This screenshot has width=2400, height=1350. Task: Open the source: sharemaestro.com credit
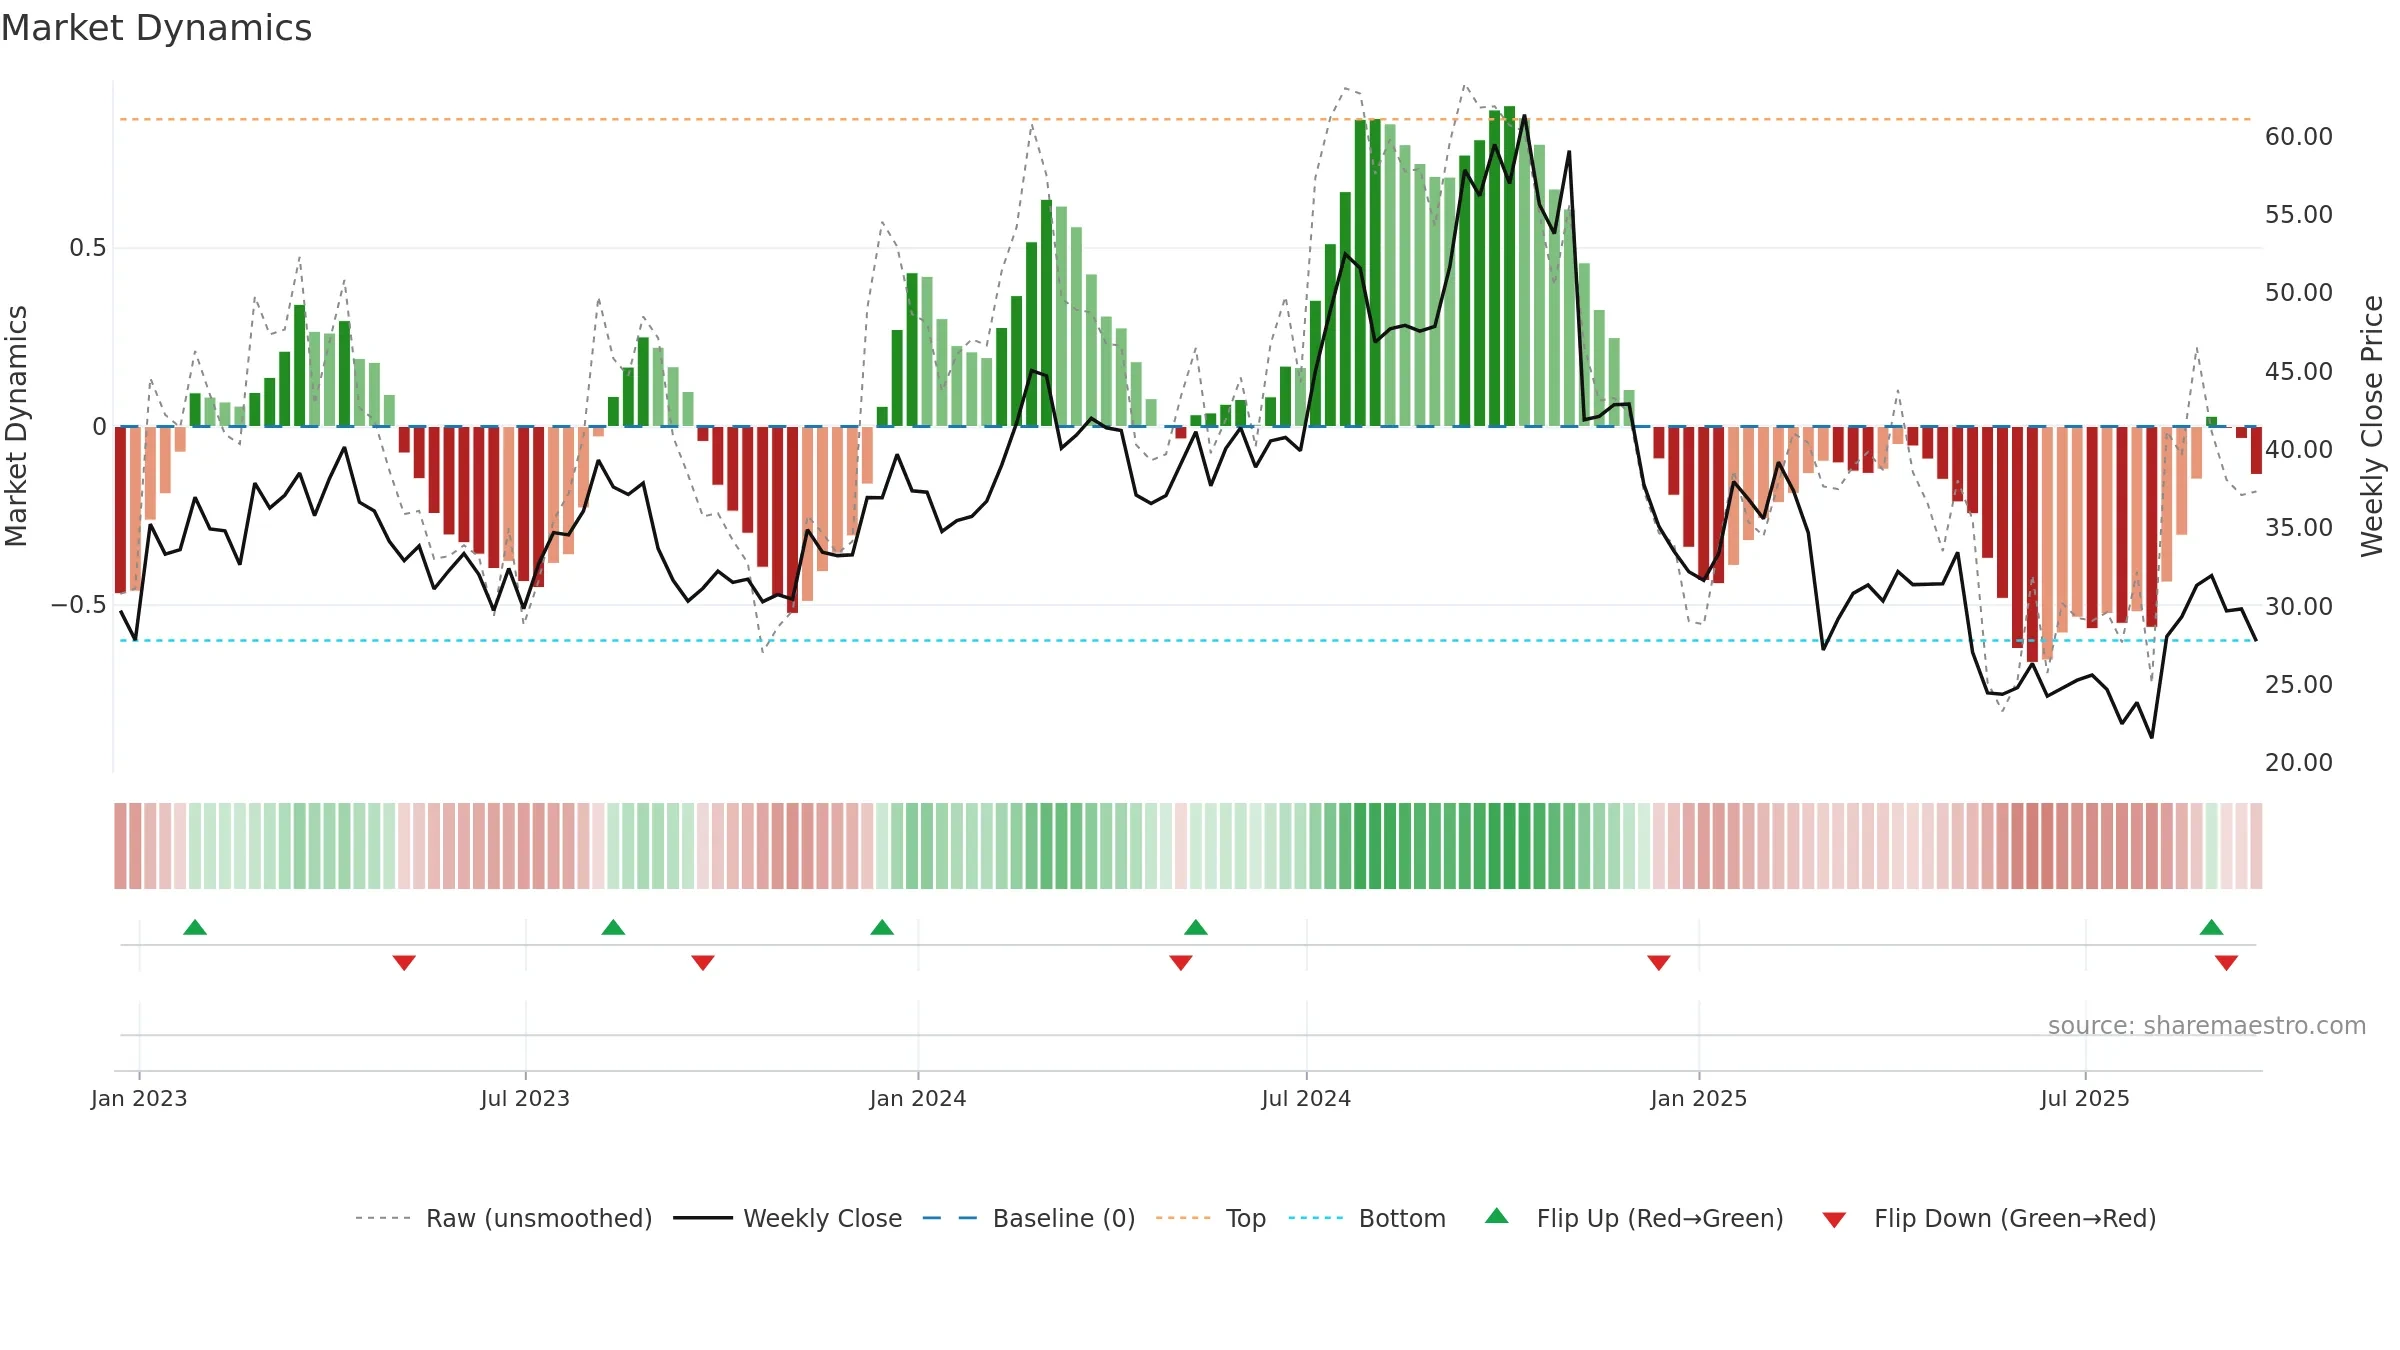[x=2207, y=1025]
